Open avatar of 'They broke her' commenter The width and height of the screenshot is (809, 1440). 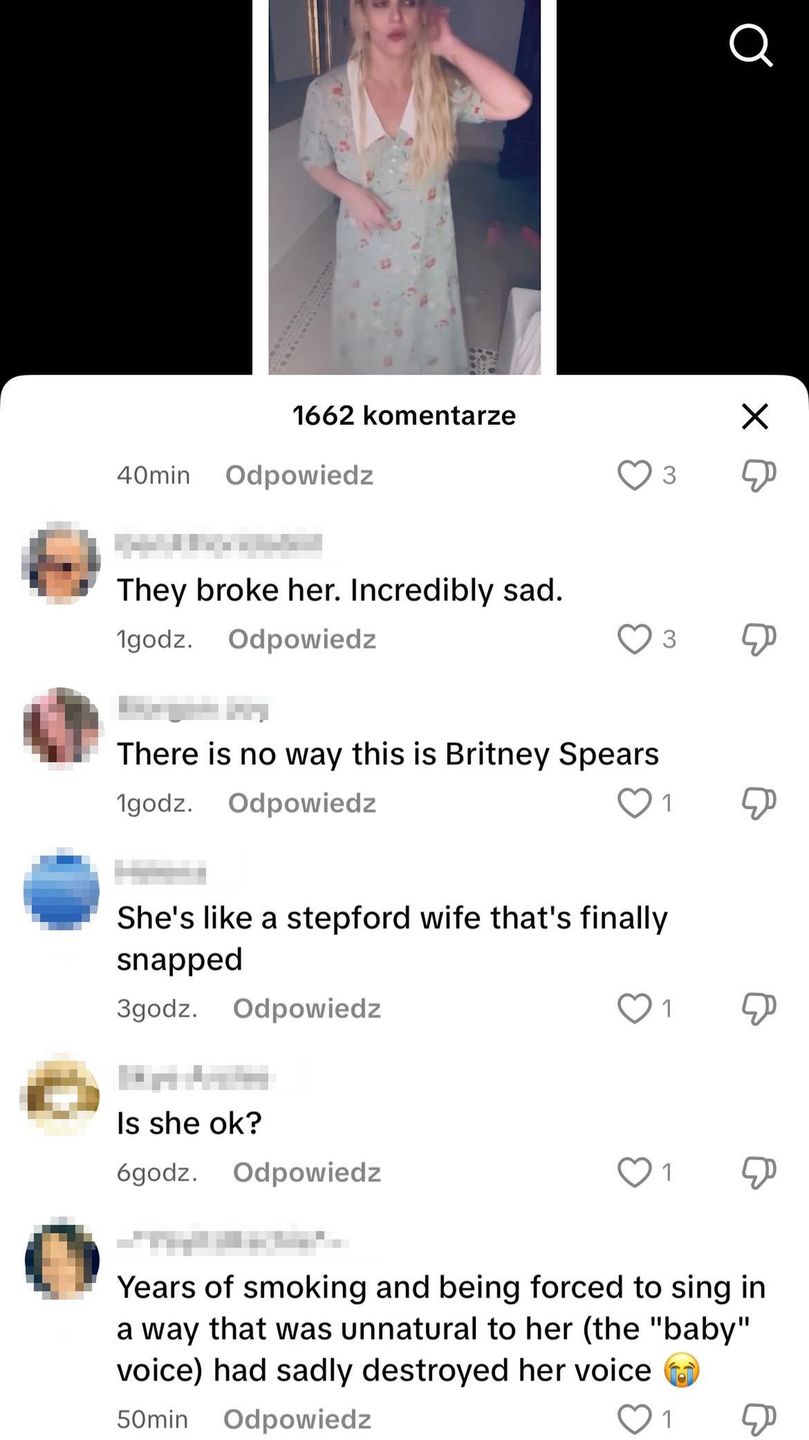62,563
